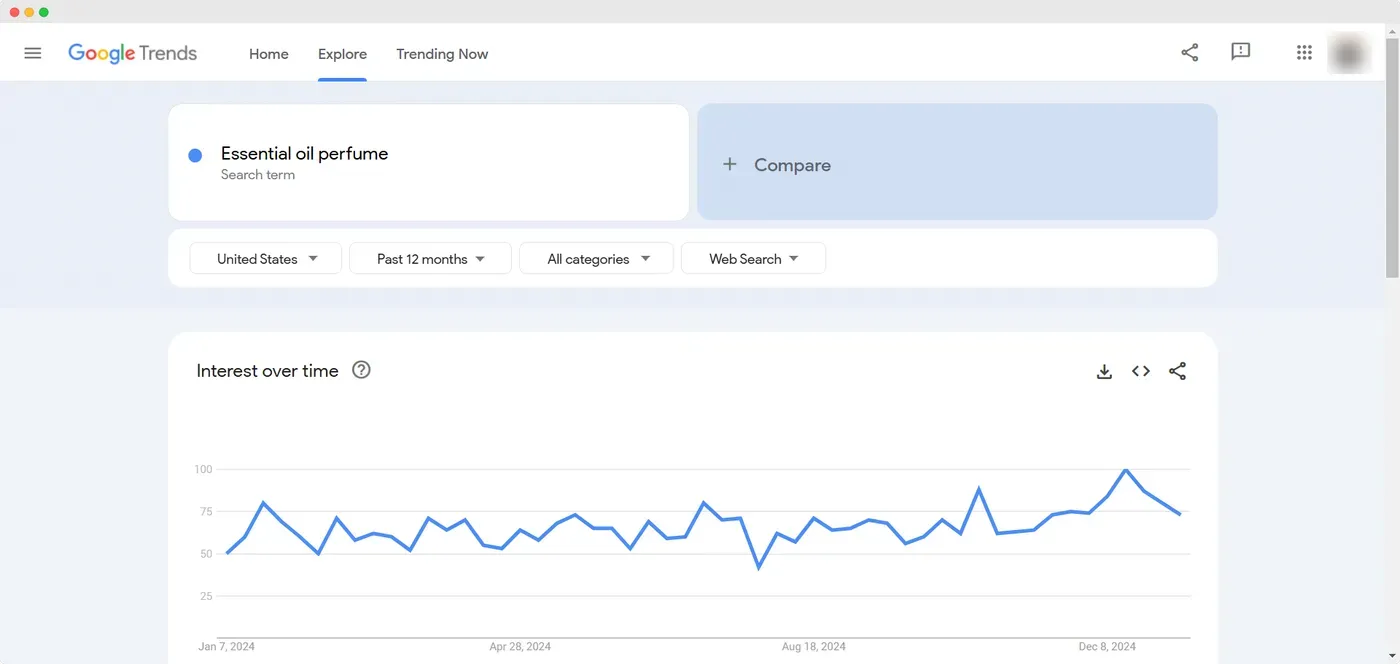Click the green maximize window button
This screenshot has height=664, width=1400.
(44, 12)
